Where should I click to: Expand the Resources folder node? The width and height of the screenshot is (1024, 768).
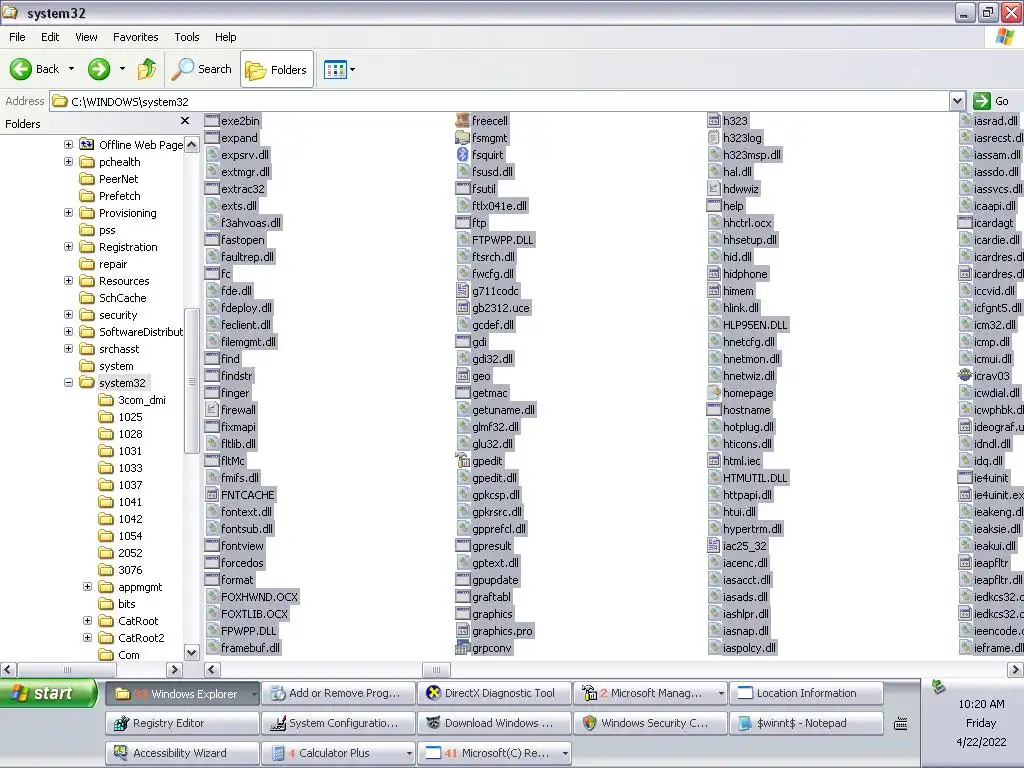point(69,280)
